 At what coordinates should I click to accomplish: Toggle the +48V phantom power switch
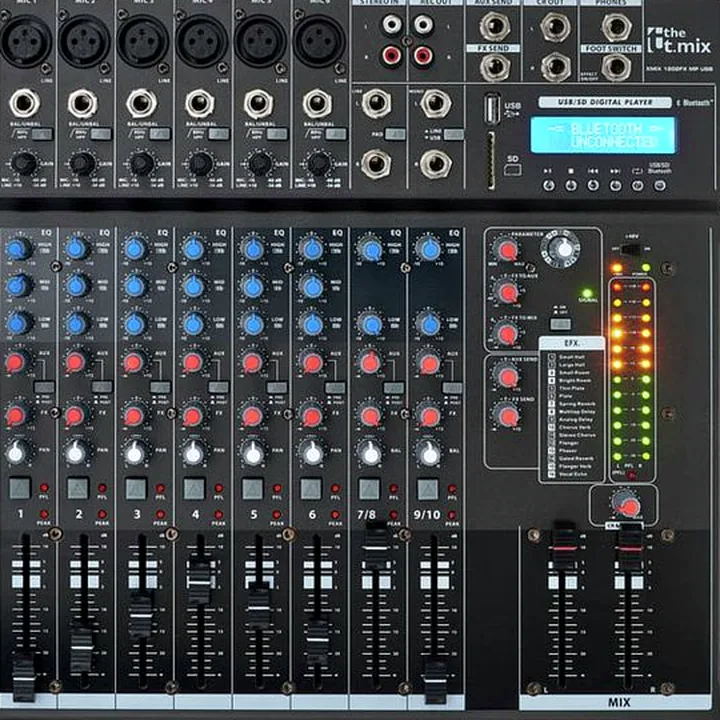click(x=631, y=249)
